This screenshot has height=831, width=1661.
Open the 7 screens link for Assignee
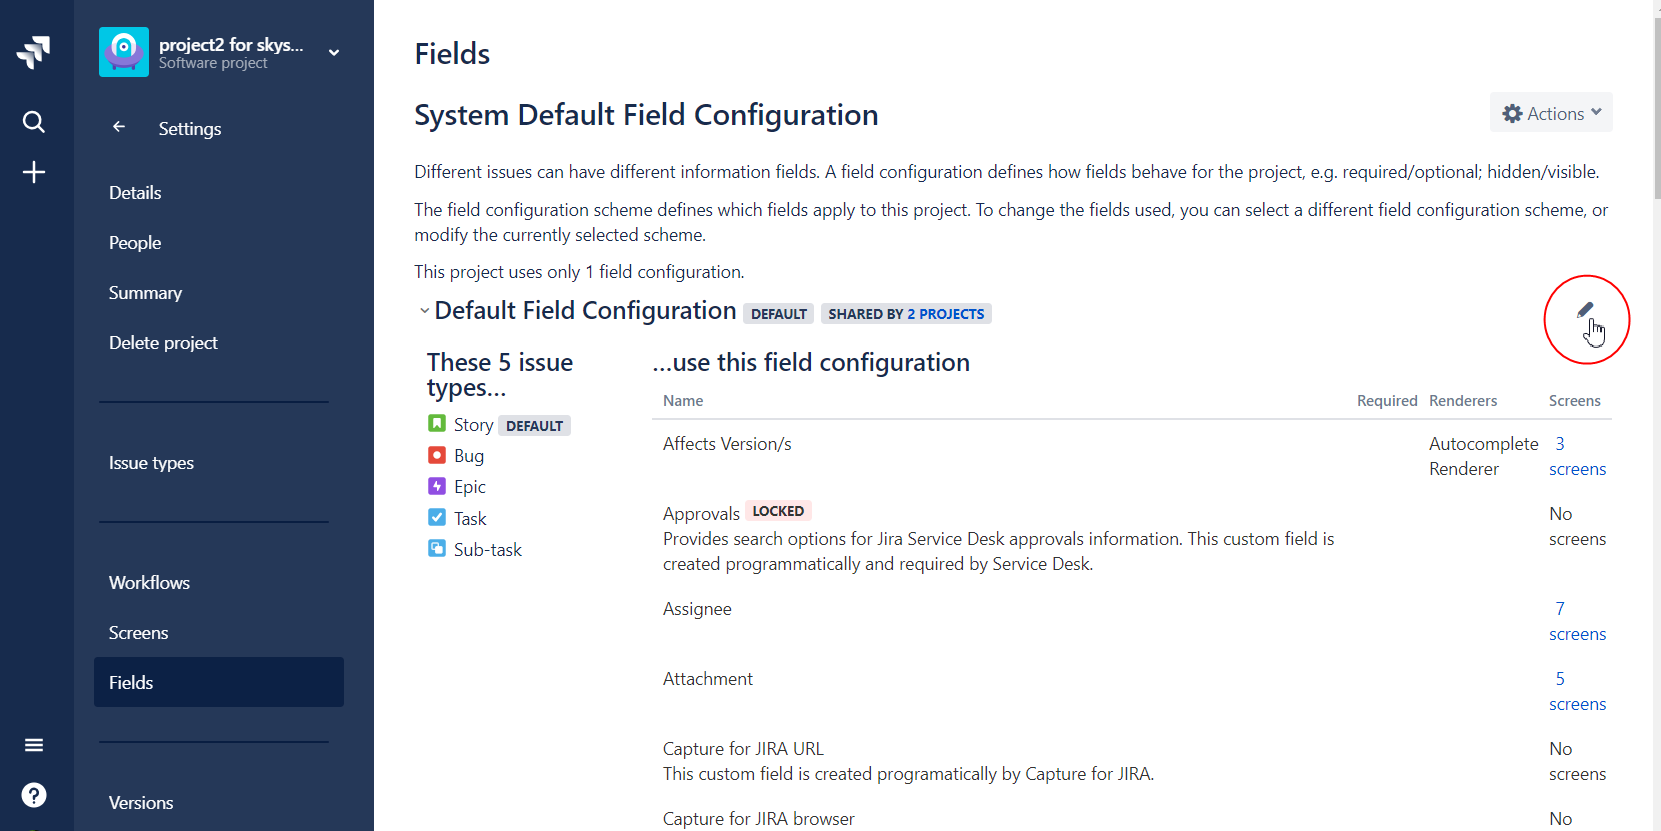tap(1577, 621)
